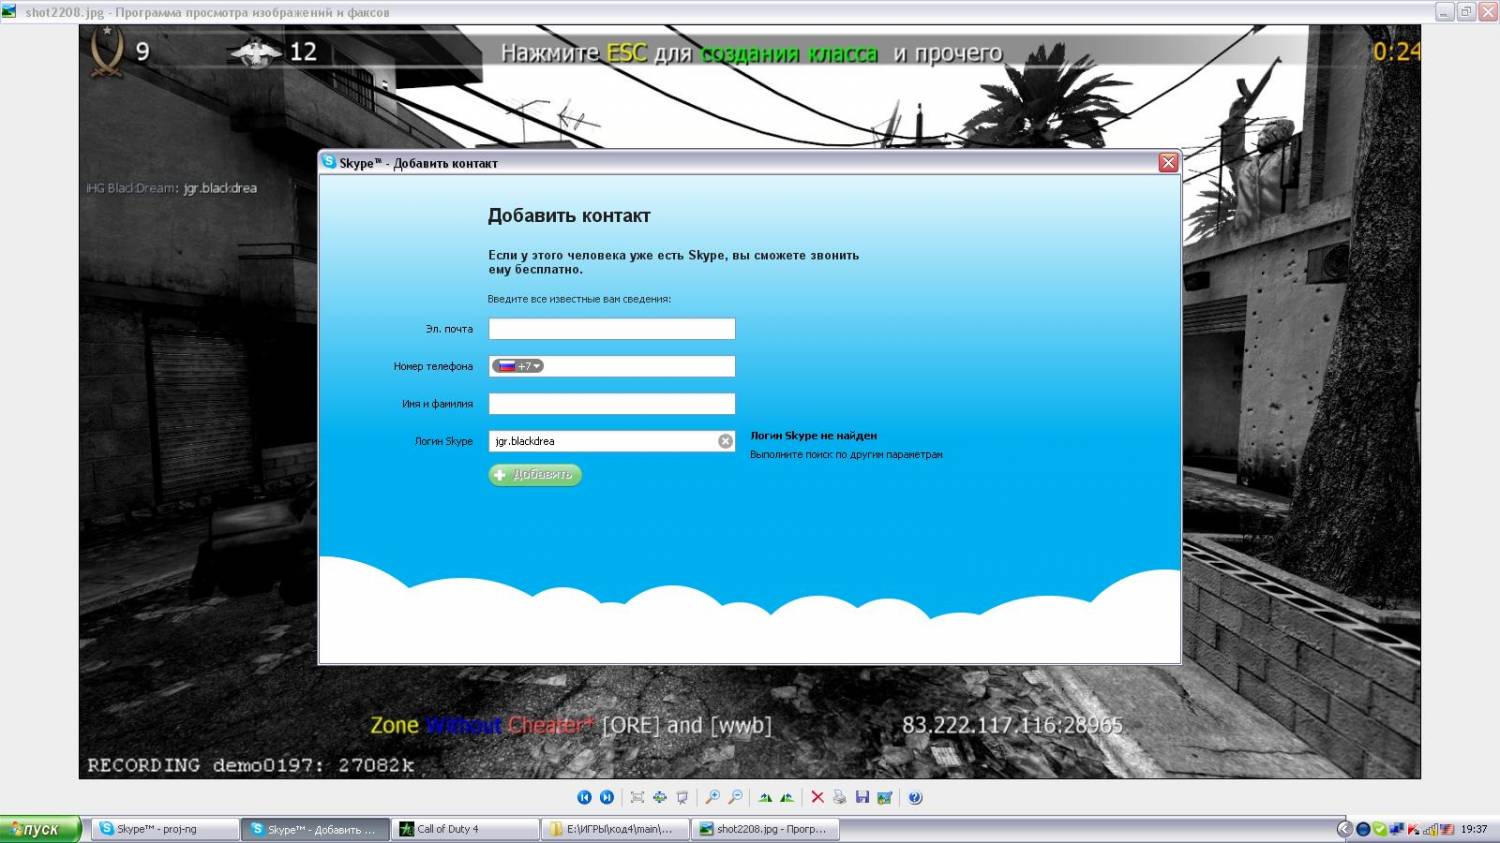This screenshot has height=843, width=1500.
Task: Print the image via the printer icon
Action: [839, 797]
